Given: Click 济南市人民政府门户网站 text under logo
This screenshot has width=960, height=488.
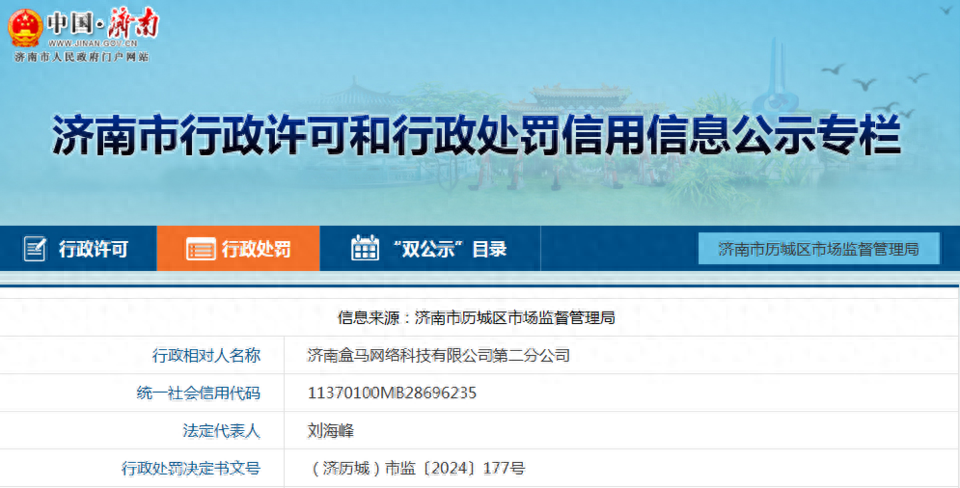Looking at the screenshot, I should pyautogui.click(x=81, y=58).
